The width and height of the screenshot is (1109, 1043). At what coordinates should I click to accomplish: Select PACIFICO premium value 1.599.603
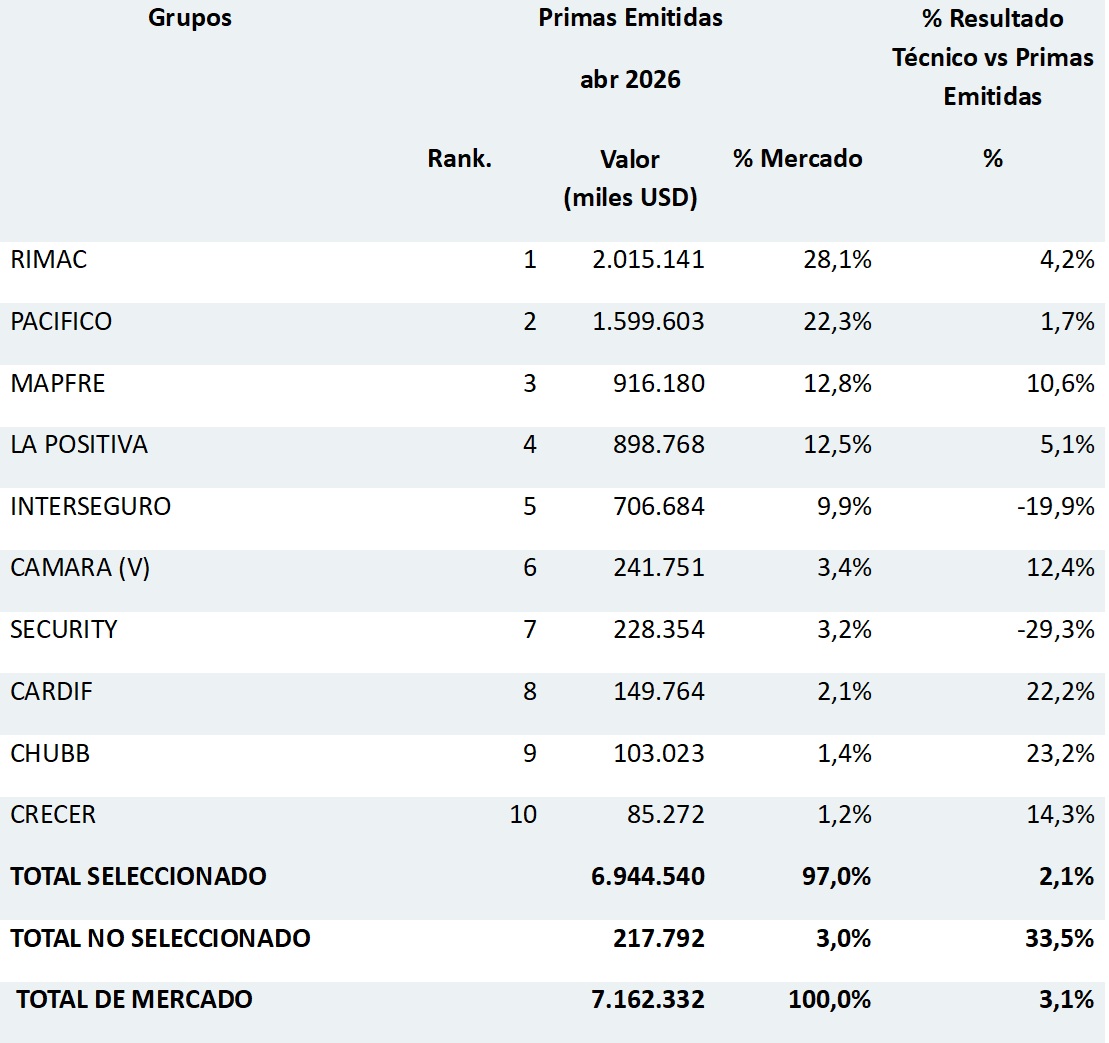pos(649,322)
